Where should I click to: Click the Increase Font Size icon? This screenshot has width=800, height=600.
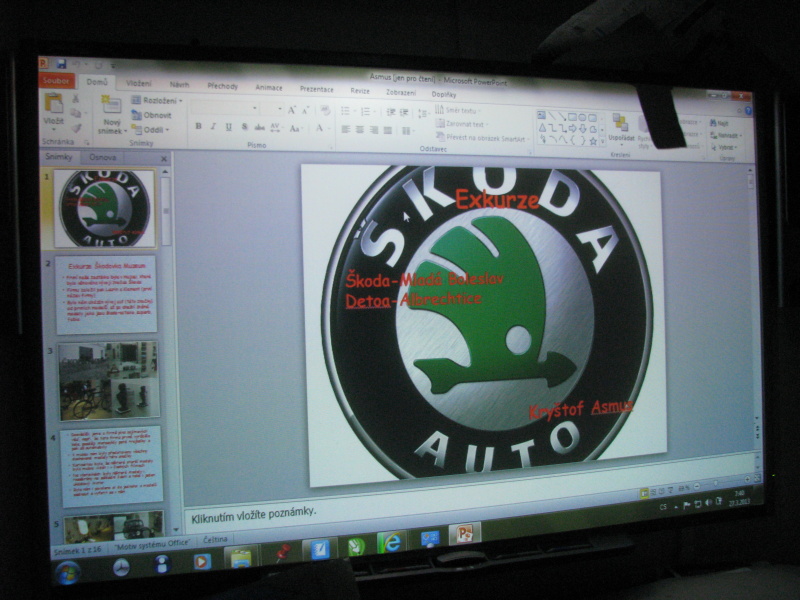pos(292,110)
